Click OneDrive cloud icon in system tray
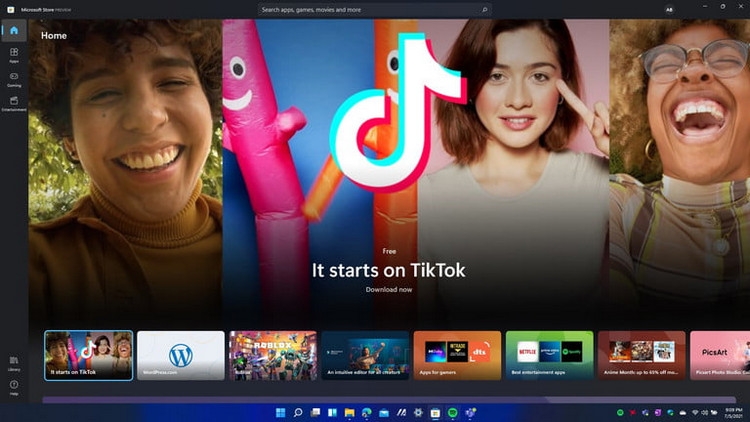750x422 pixels. 683,412
